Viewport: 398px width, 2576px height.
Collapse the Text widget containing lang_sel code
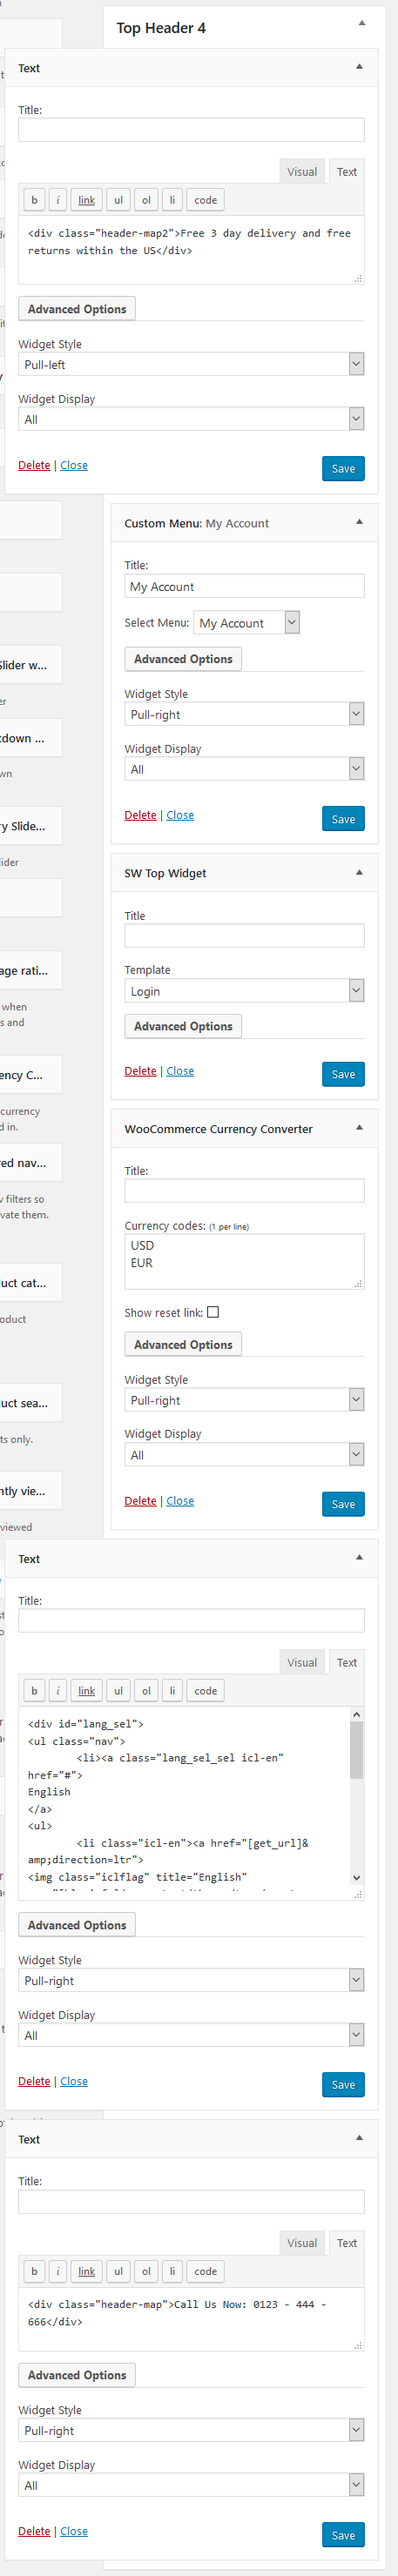click(359, 1557)
